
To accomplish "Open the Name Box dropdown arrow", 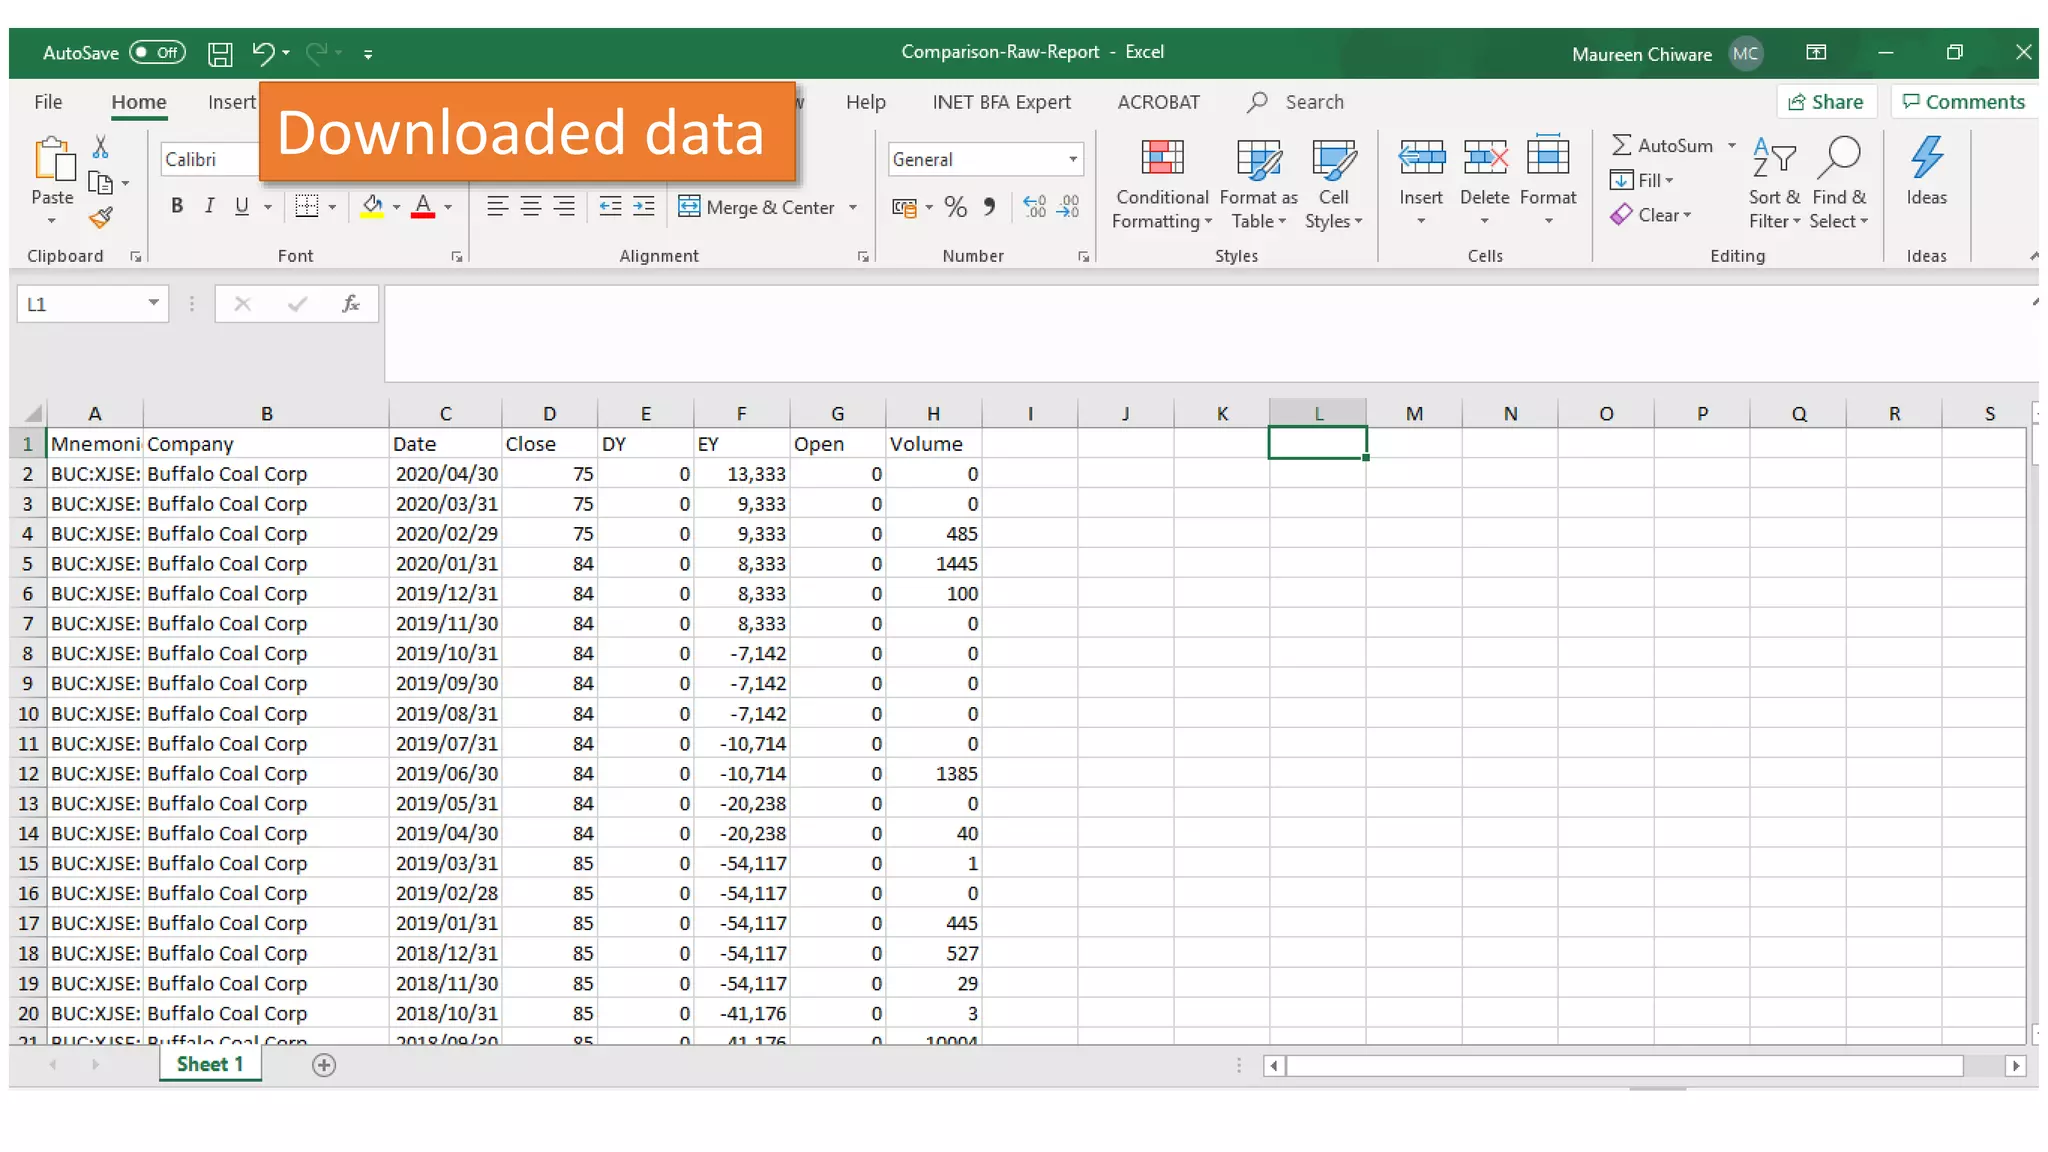I will [x=153, y=303].
